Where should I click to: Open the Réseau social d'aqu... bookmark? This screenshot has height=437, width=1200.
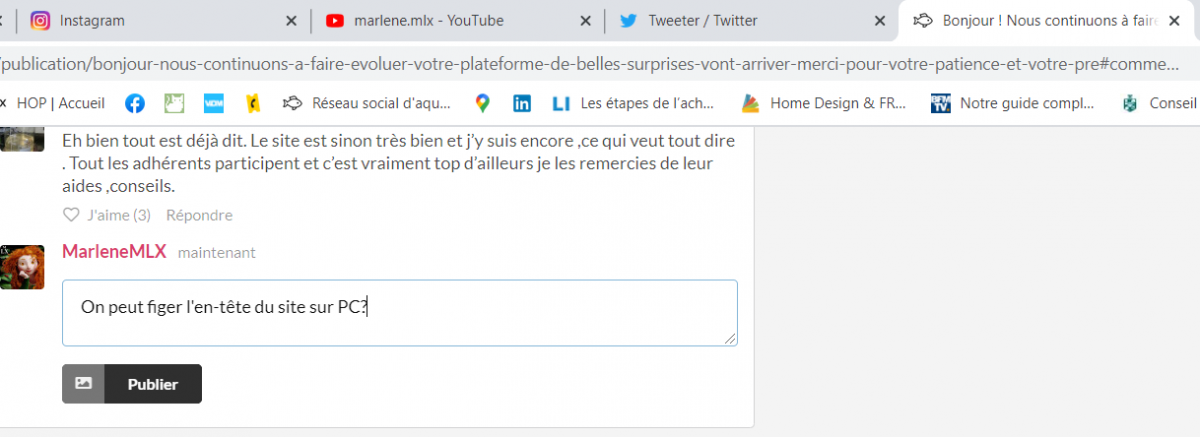pyautogui.click(x=367, y=102)
